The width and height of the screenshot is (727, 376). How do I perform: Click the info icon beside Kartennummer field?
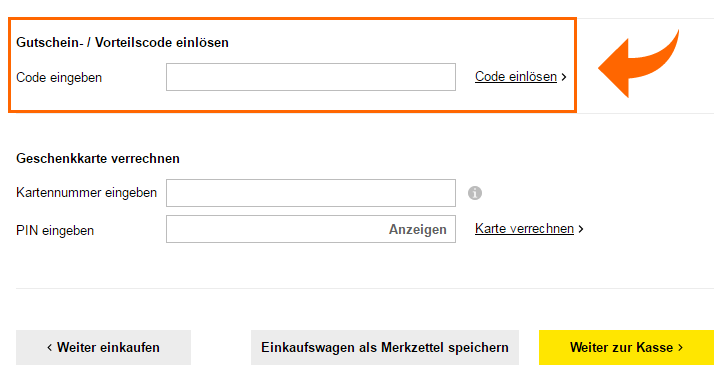(x=475, y=193)
